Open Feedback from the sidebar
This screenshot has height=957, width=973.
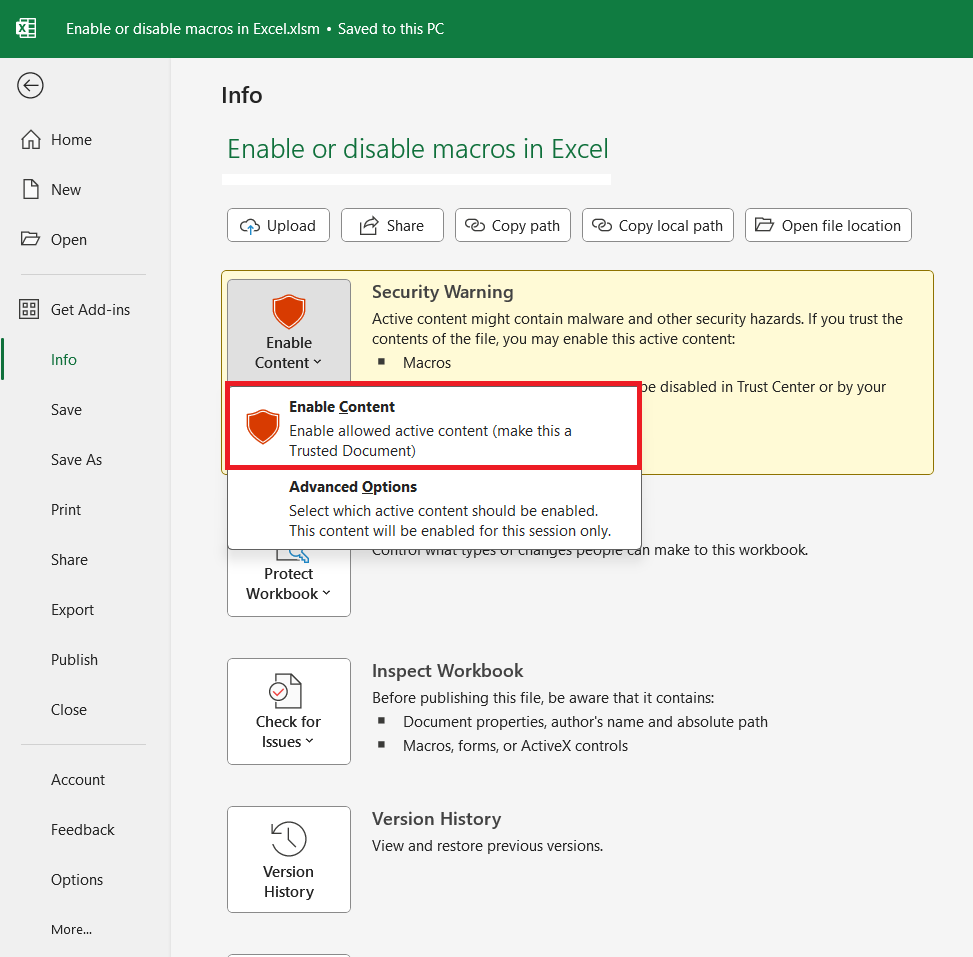pyautogui.click(x=83, y=830)
